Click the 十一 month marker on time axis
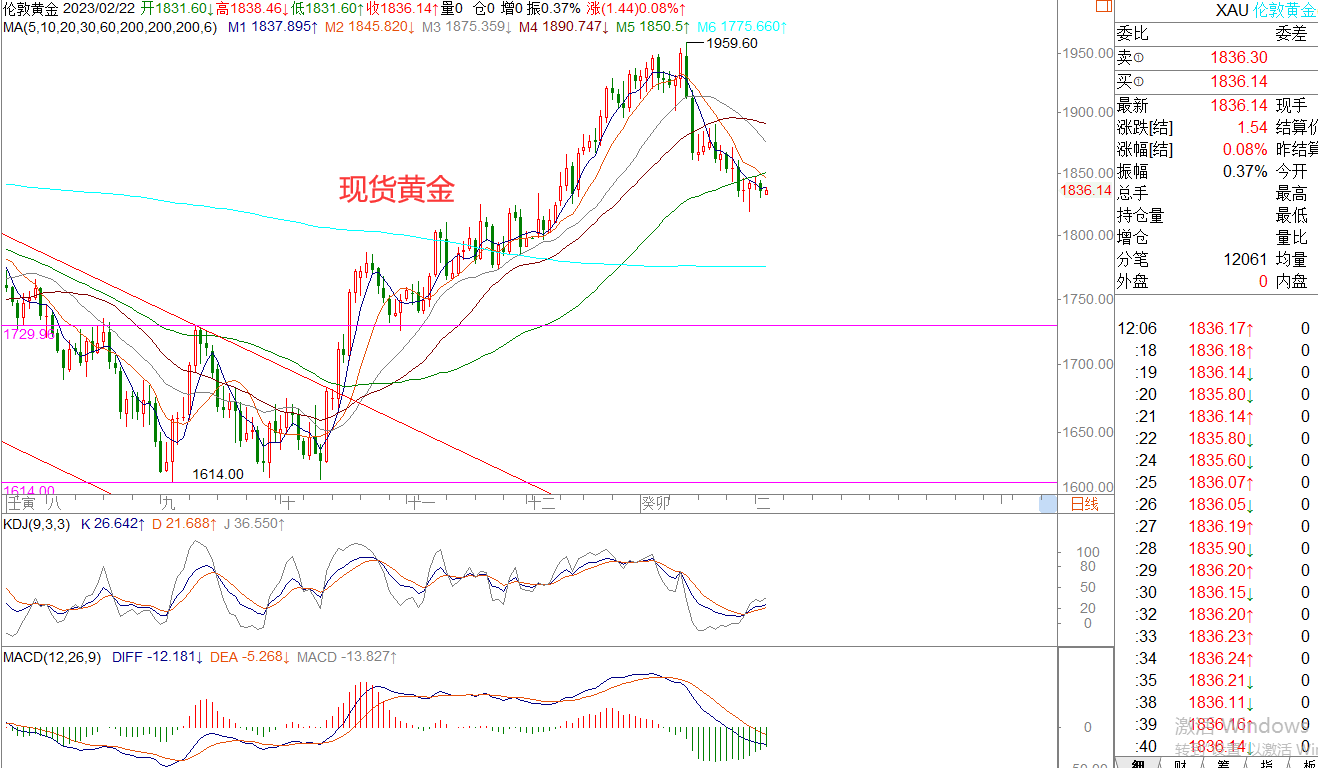This screenshot has height=768, width=1318. tap(421, 504)
